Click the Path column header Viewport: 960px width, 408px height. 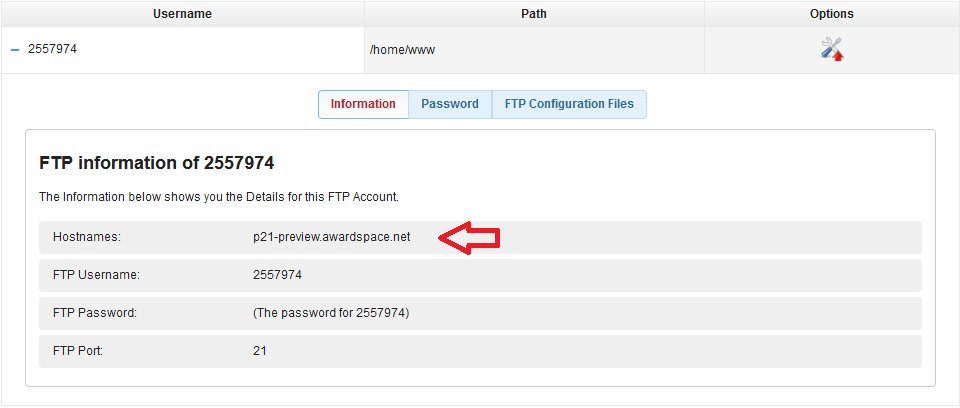click(x=534, y=14)
